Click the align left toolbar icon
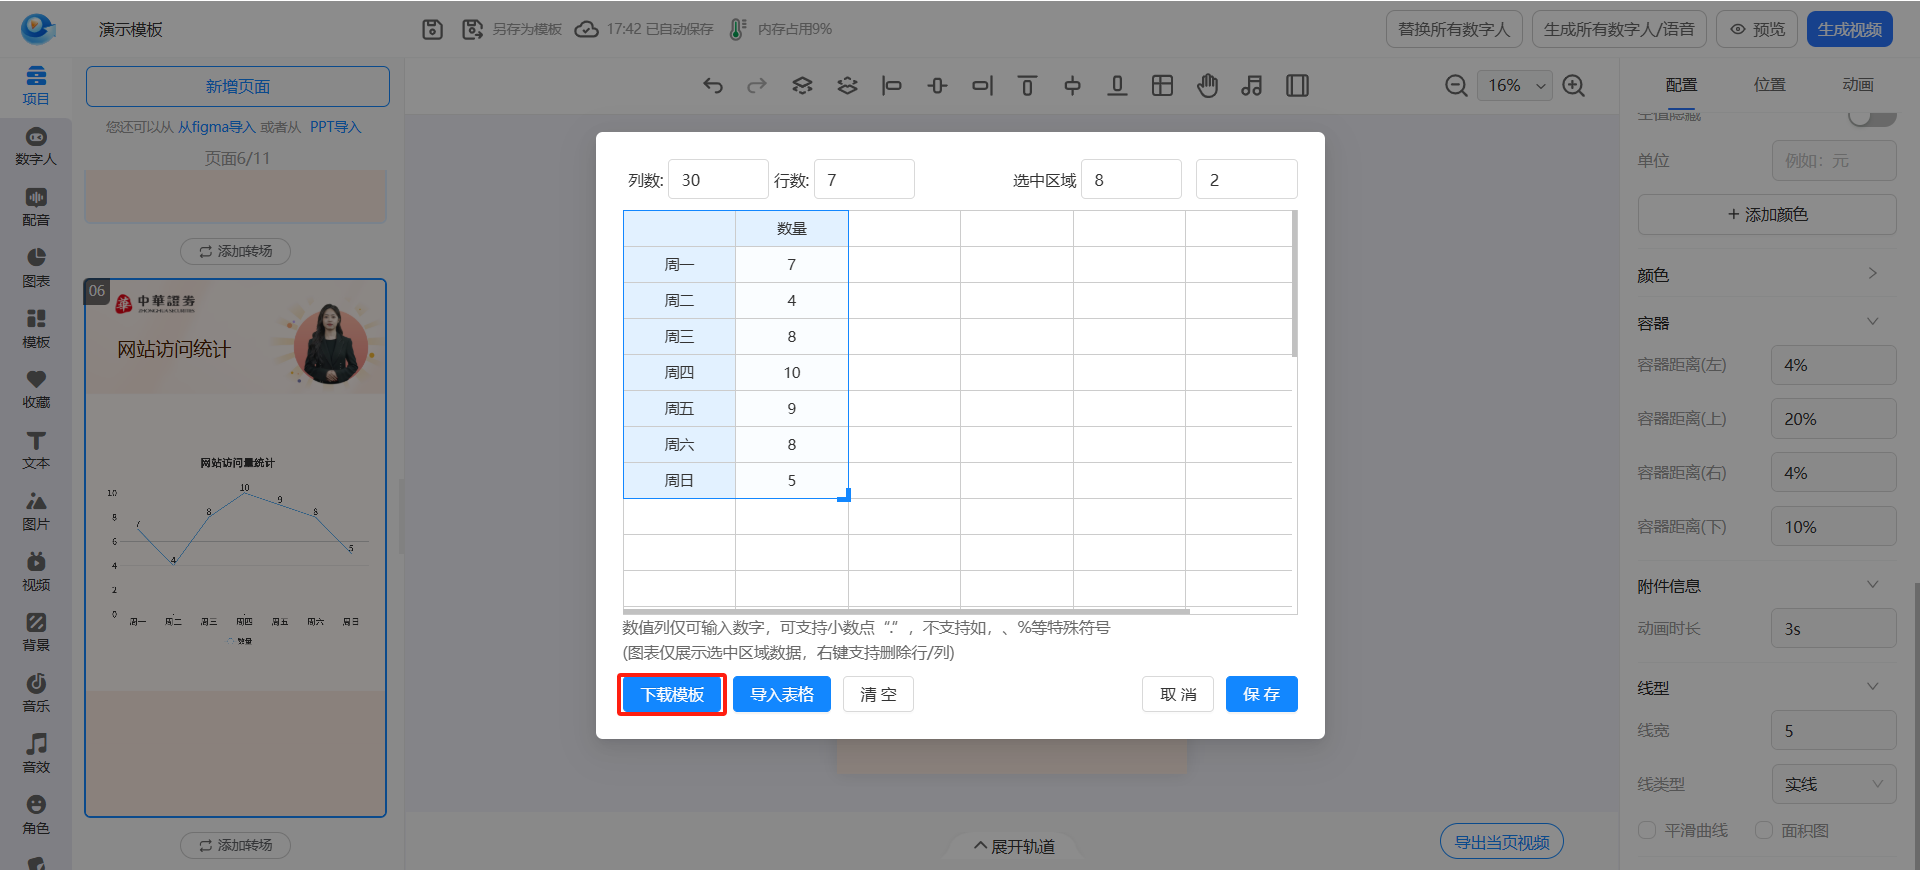The image size is (1920, 870). click(891, 86)
